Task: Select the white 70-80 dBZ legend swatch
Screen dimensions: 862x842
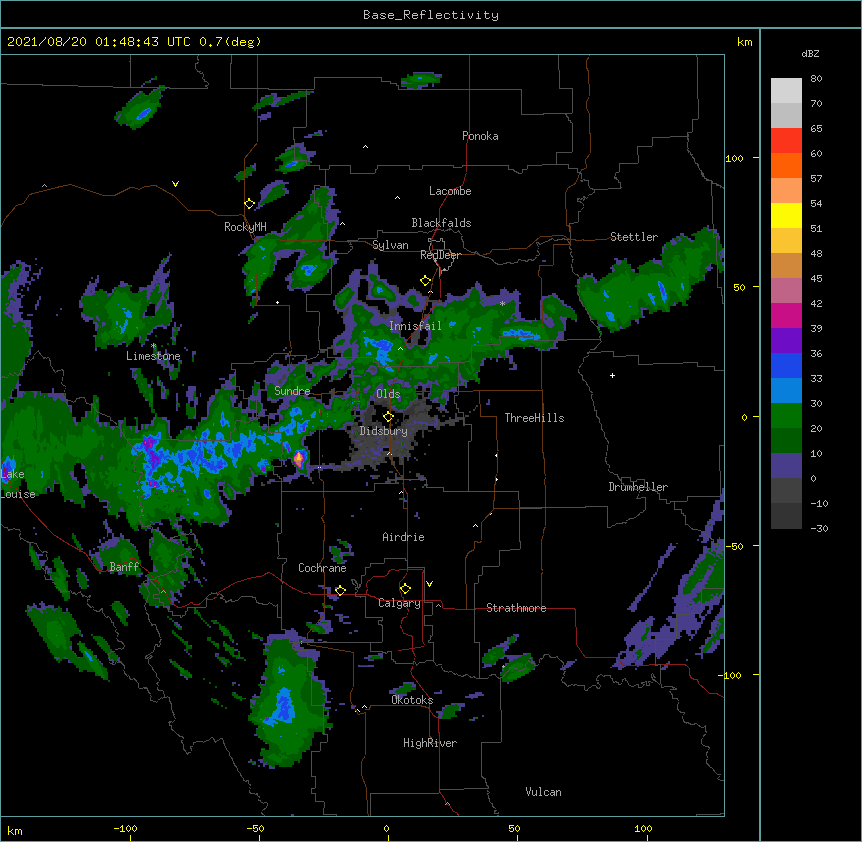Action: coord(786,91)
